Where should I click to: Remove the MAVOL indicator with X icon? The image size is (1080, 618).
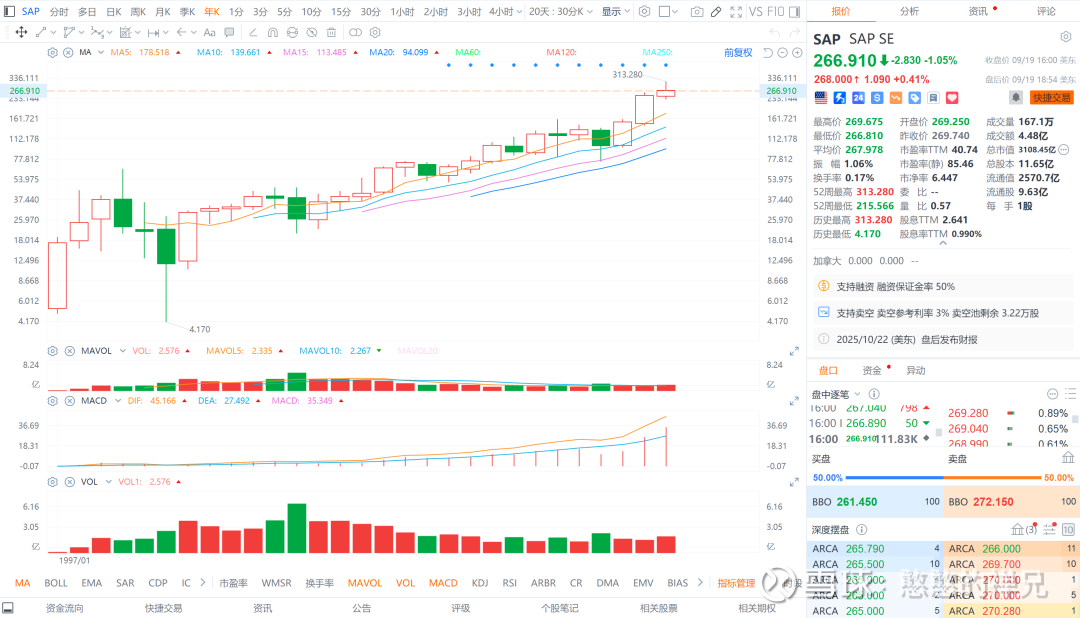pyautogui.click(x=70, y=351)
